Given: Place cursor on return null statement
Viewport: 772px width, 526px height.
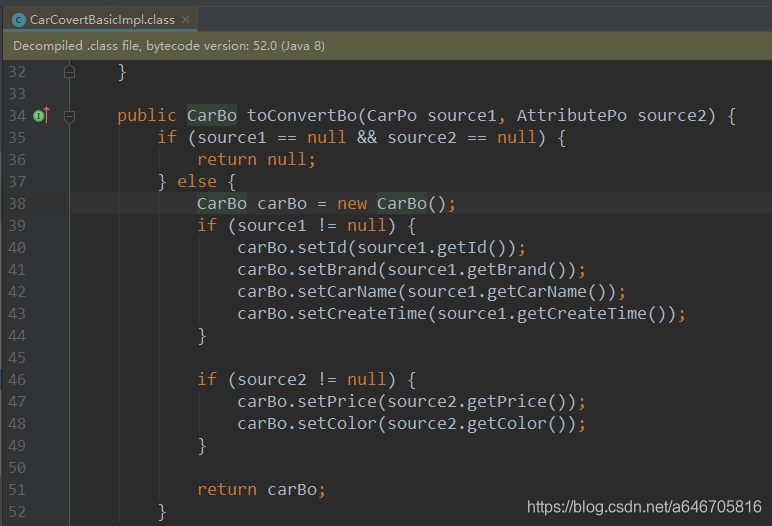Looking at the screenshot, I should point(256,160).
